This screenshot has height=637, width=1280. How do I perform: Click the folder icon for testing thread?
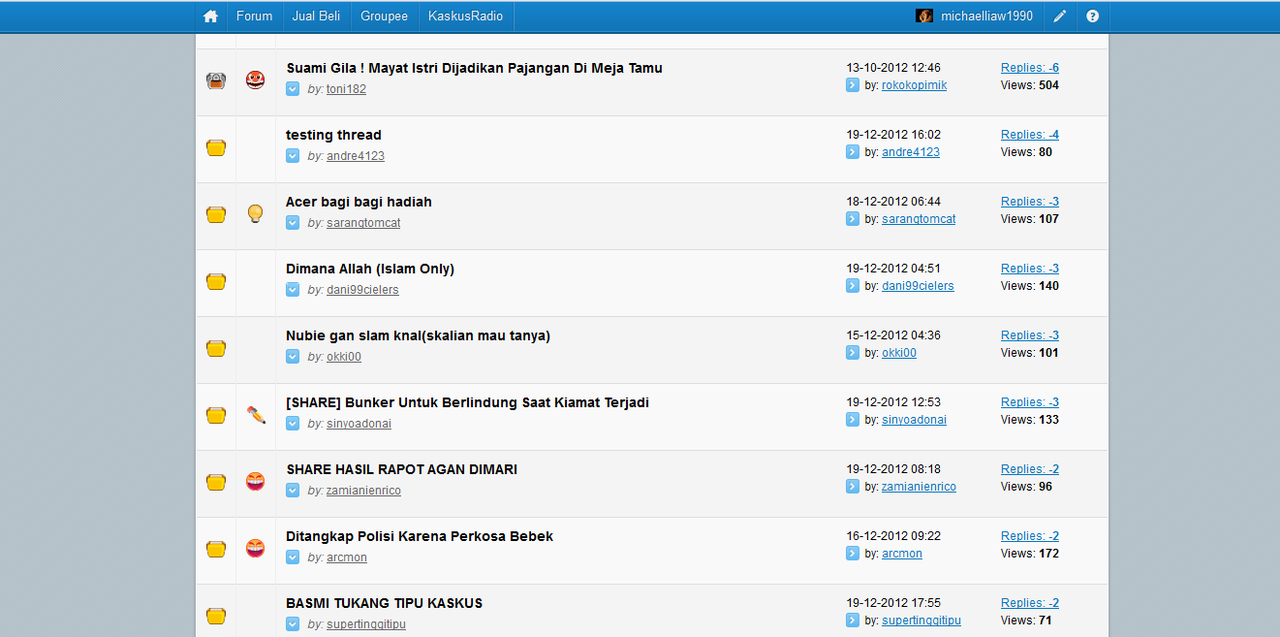215,147
